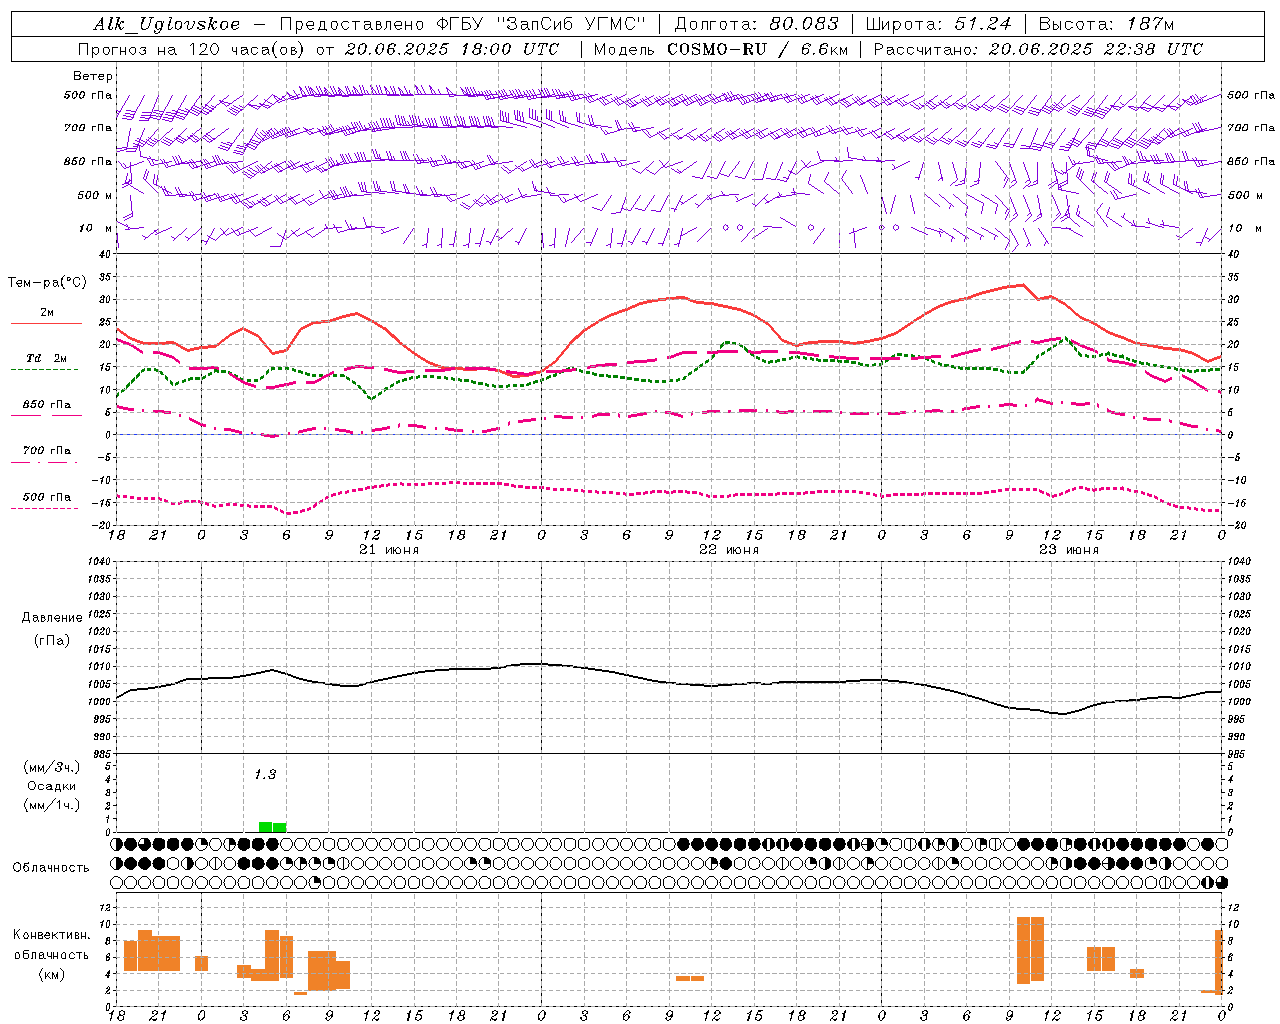Click the left green precipitation bar below 1.3
This screenshot has height=1024, width=1280.
tap(265, 827)
